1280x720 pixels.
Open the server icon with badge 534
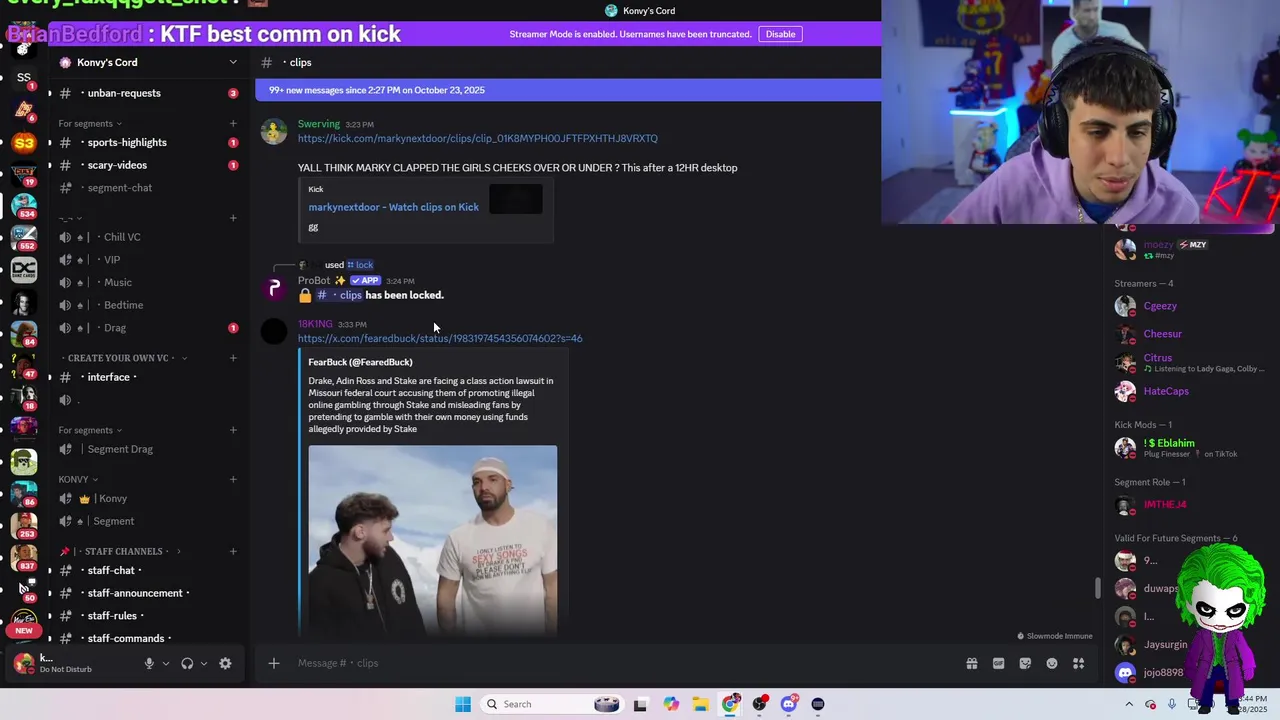[x=24, y=205]
